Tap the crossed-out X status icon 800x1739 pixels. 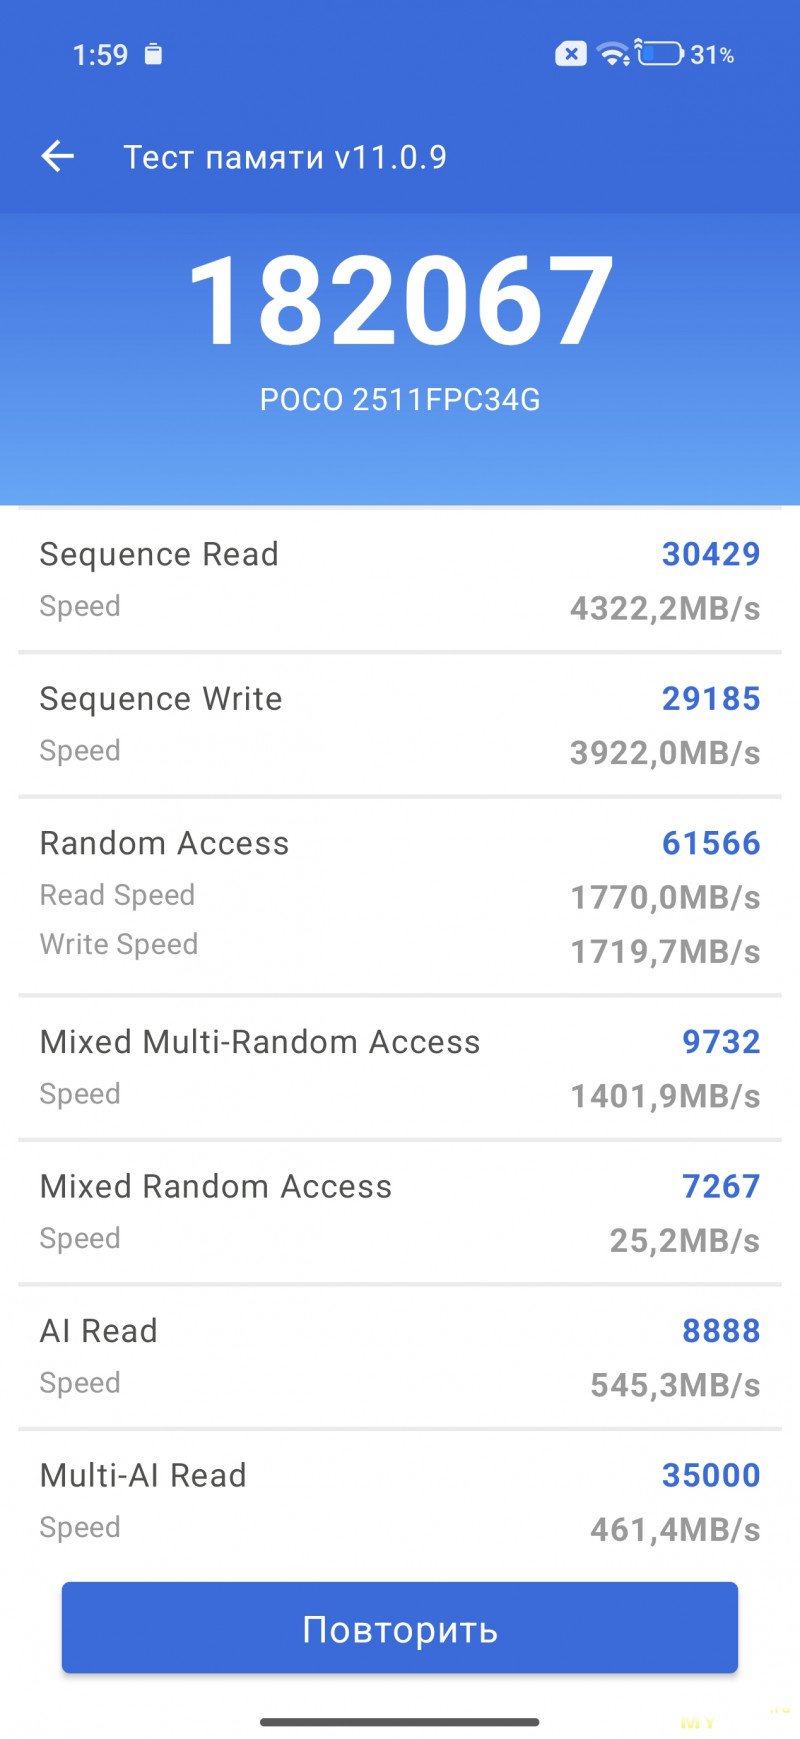[571, 54]
